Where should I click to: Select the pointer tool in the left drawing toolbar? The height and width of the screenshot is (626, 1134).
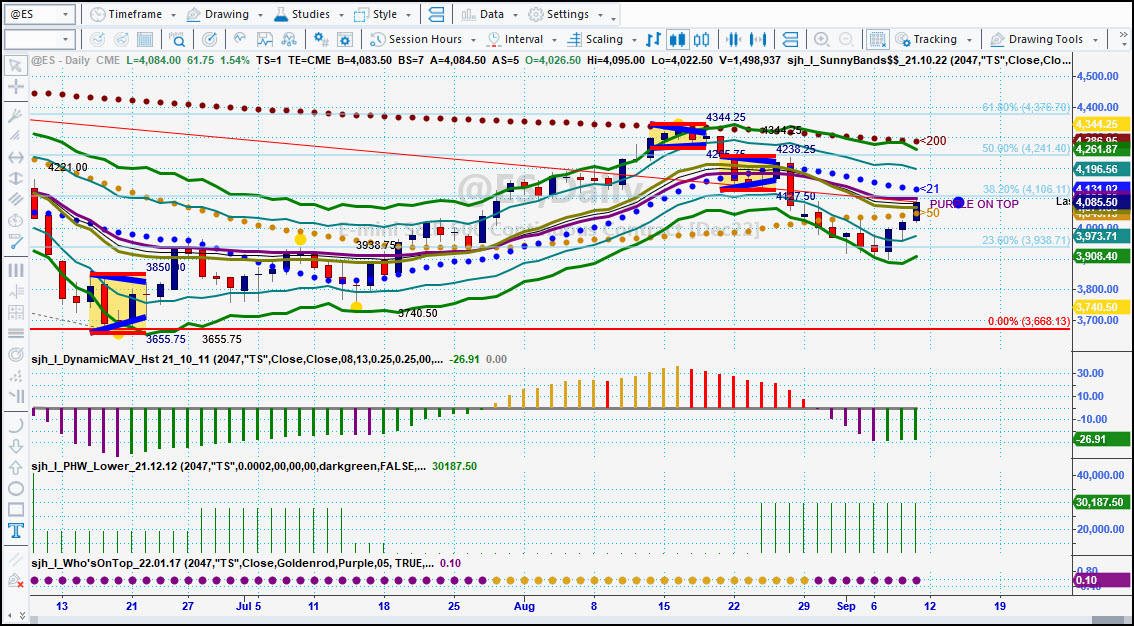pyautogui.click(x=15, y=67)
